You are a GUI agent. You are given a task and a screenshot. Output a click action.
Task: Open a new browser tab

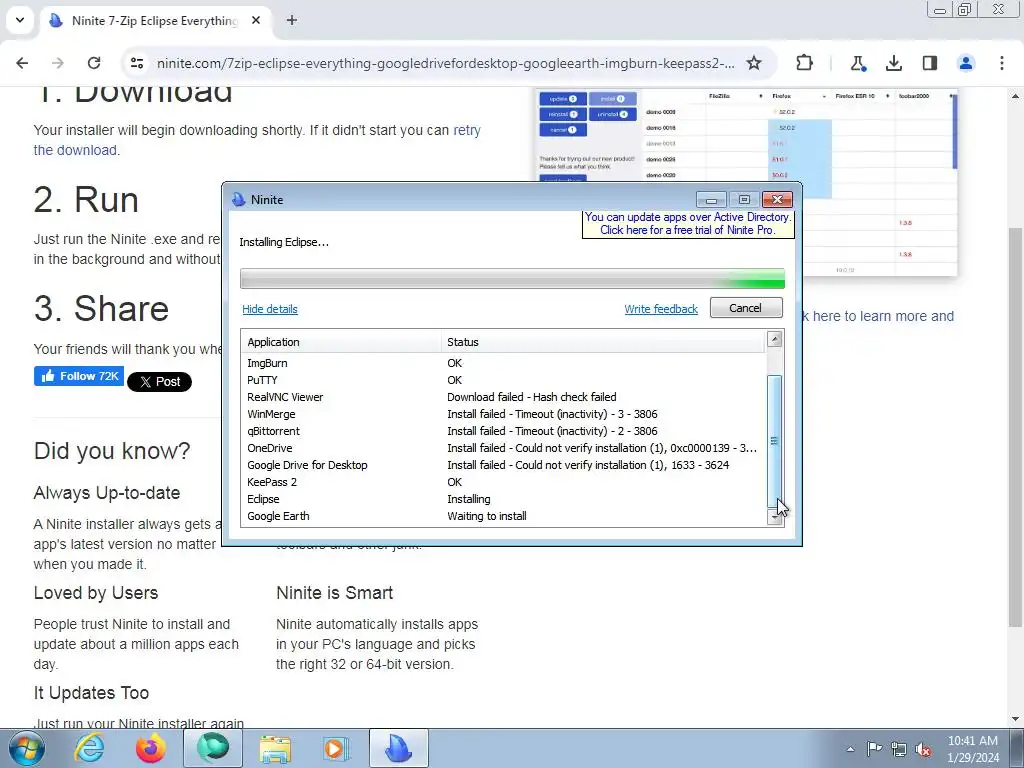tap(291, 20)
